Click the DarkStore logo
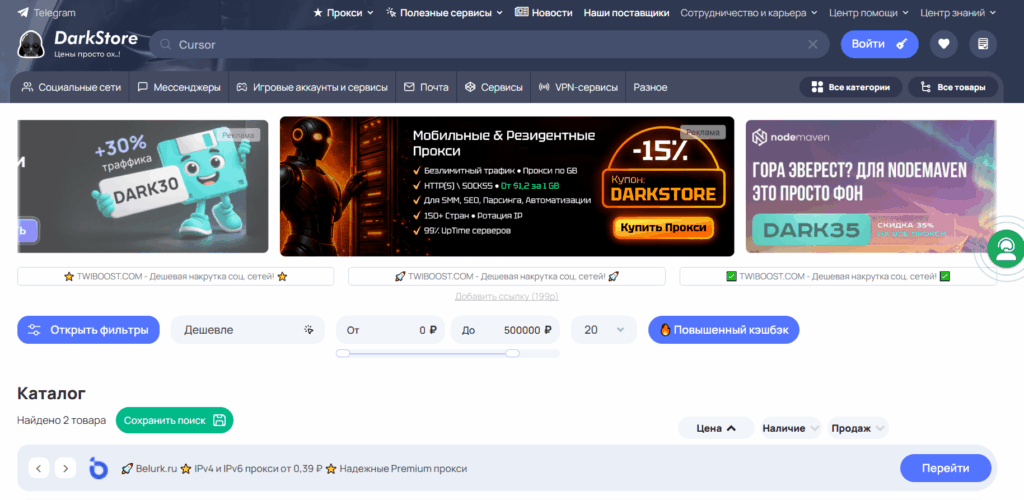Viewport: 1024px width, 500px height. [x=78, y=44]
